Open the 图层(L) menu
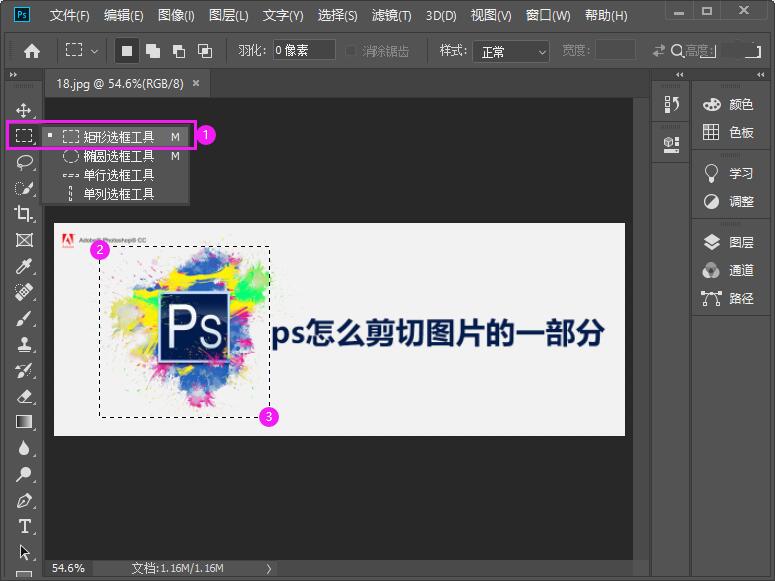Viewport: 775px width, 581px height. tap(228, 15)
